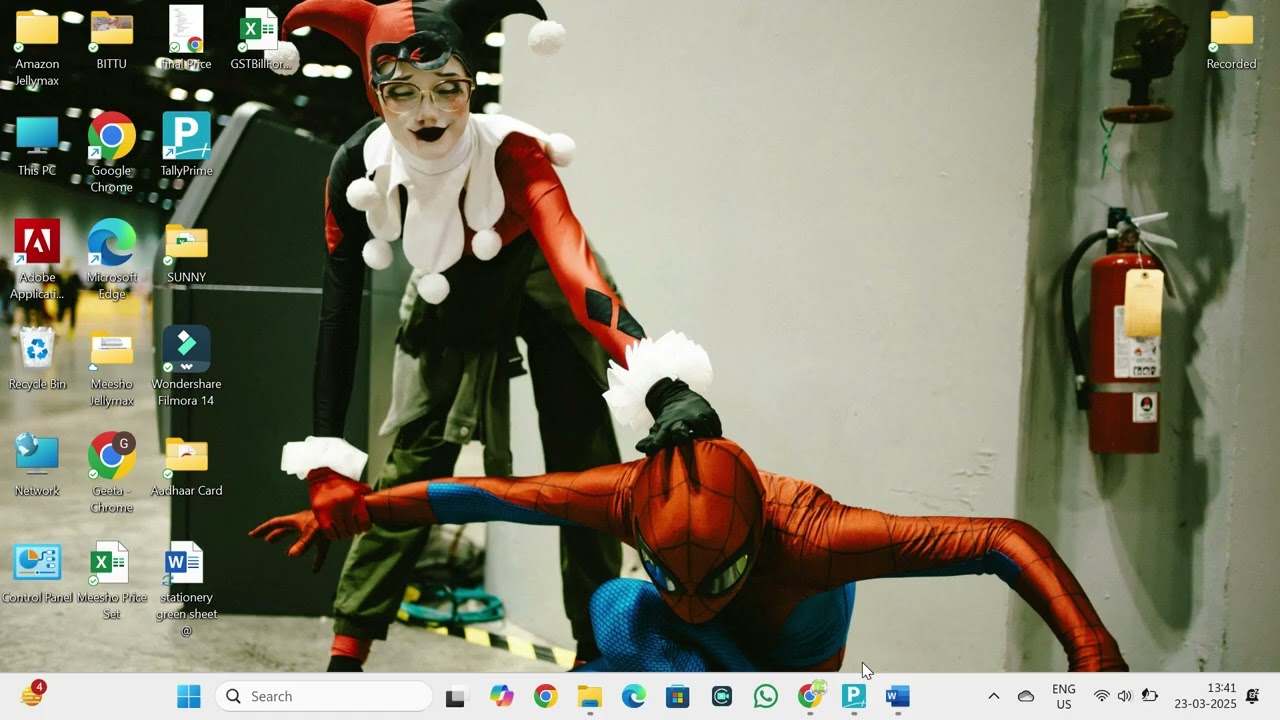The width and height of the screenshot is (1280, 720).
Task: Select the TallyPrime desktop shortcut
Action: pos(186,145)
